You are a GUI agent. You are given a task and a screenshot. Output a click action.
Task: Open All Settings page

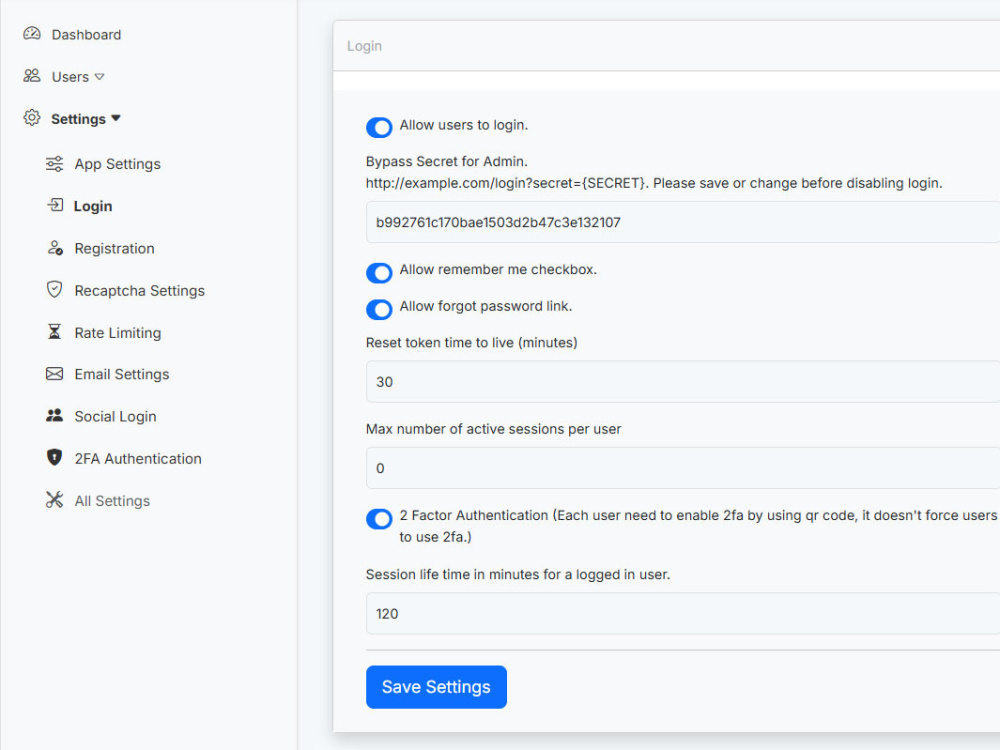(112, 501)
